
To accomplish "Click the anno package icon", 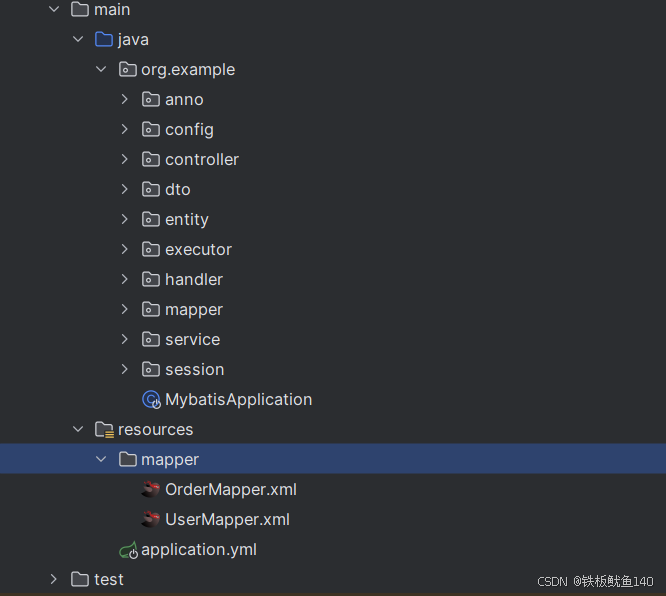I will pos(151,99).
